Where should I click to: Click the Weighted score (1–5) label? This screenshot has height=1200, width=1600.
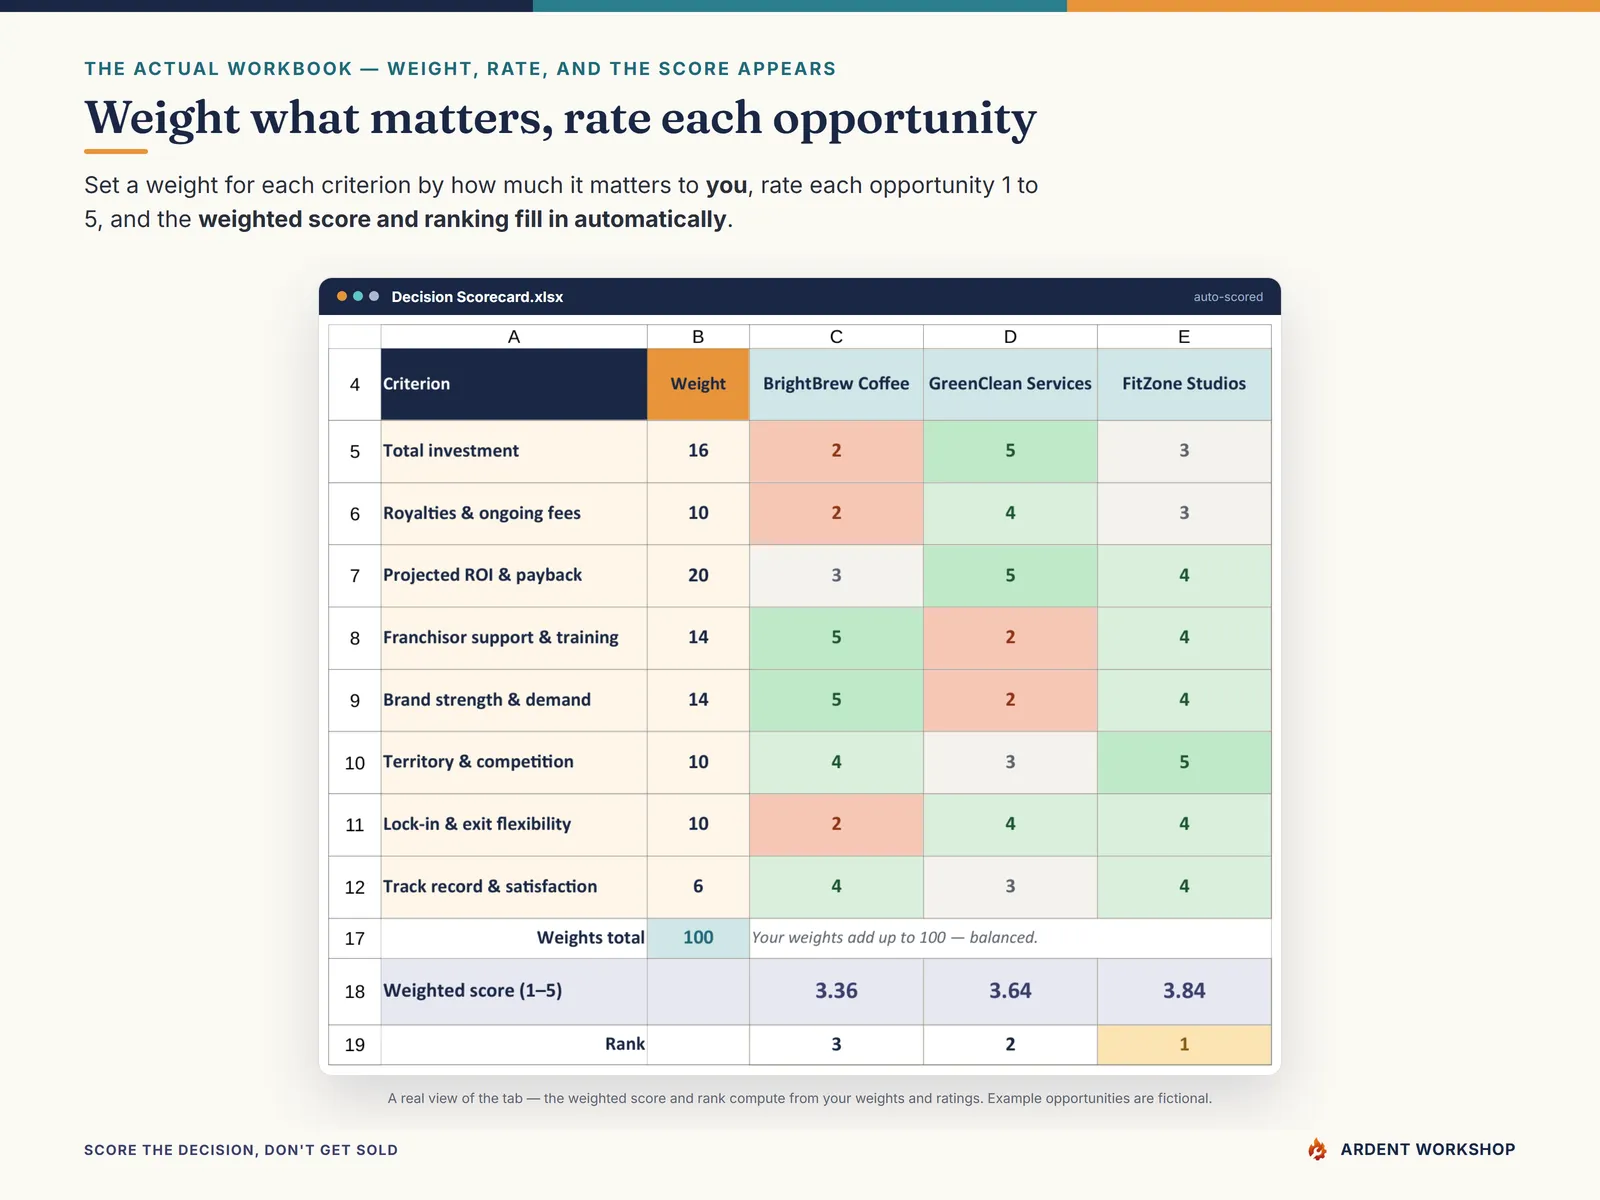tap(514, 991)
